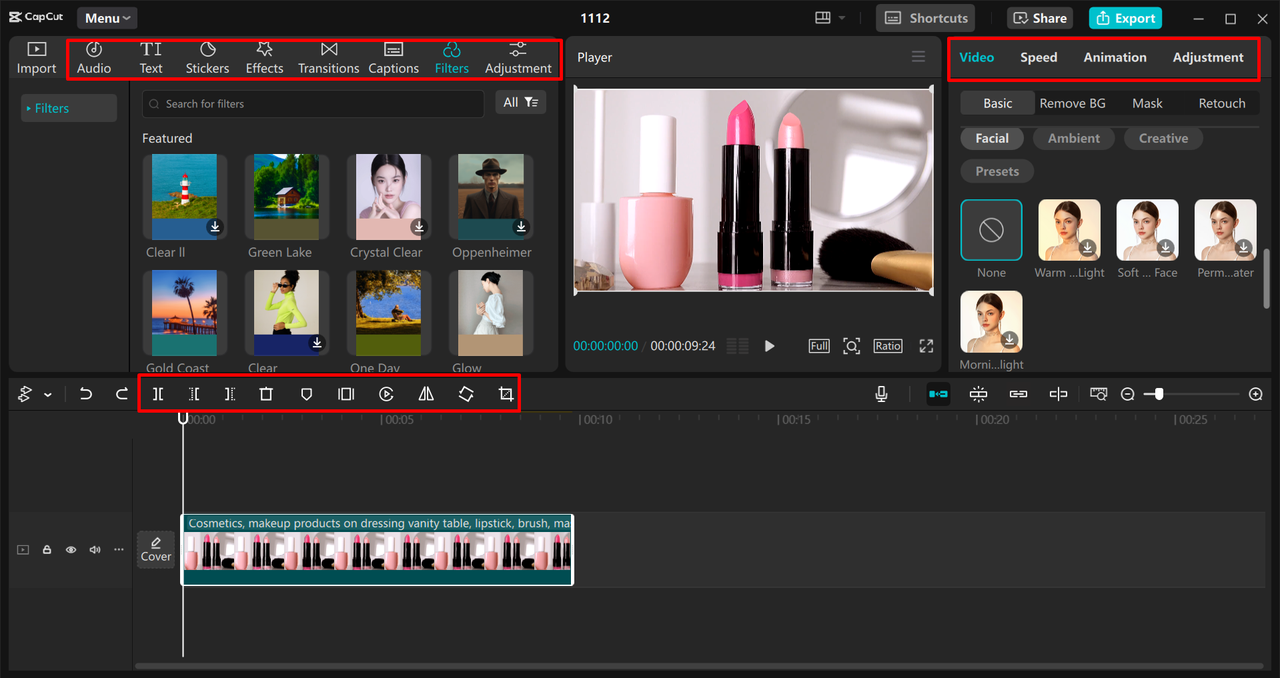The height and width of the screenshot is (678, 1280).
Task: Click the player capture frame icon
Action: pyautogui.click(x=851, y=346)
